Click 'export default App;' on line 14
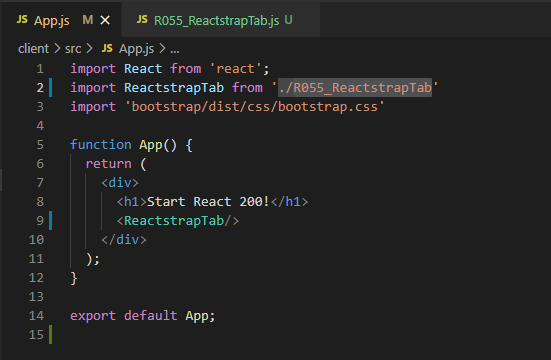Screen dimensions: 551x360 coord(142,316)
